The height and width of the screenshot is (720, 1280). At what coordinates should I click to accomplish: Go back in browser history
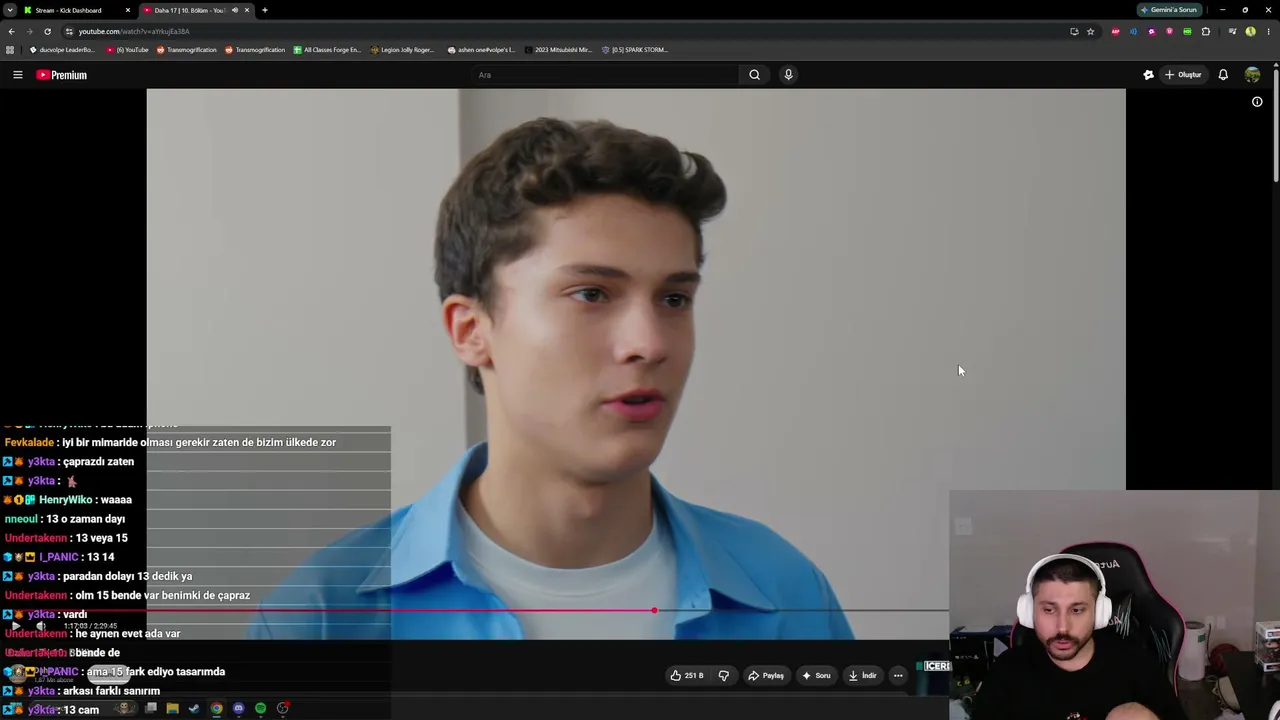11,31
